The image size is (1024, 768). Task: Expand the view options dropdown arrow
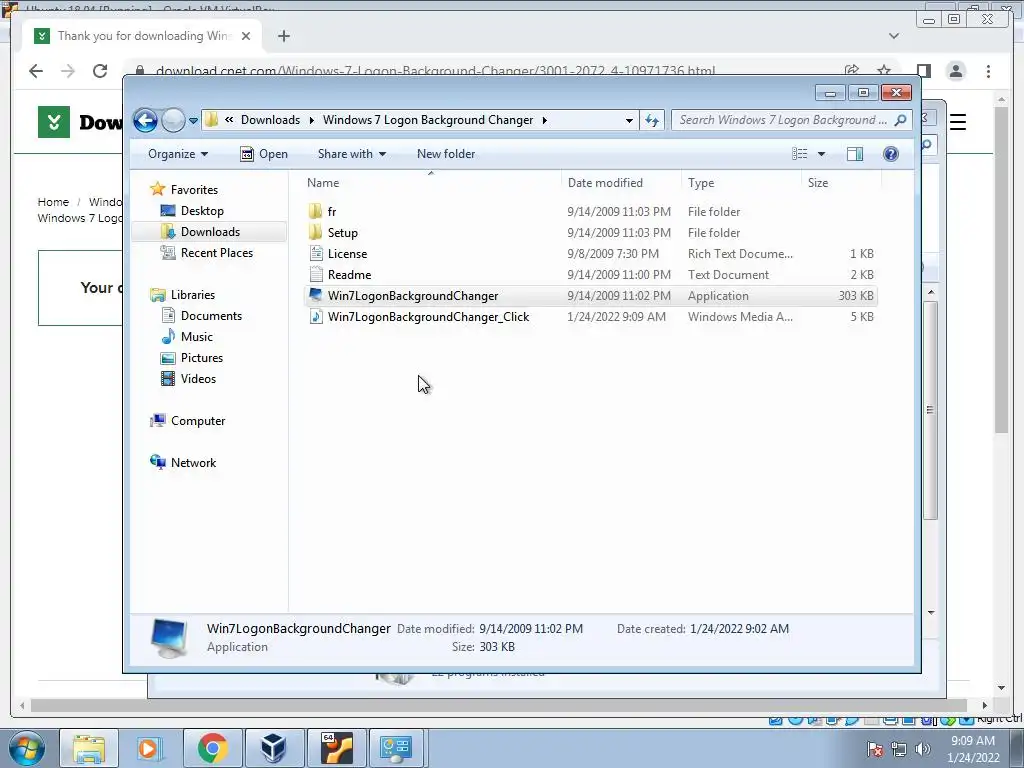[822, 154]
